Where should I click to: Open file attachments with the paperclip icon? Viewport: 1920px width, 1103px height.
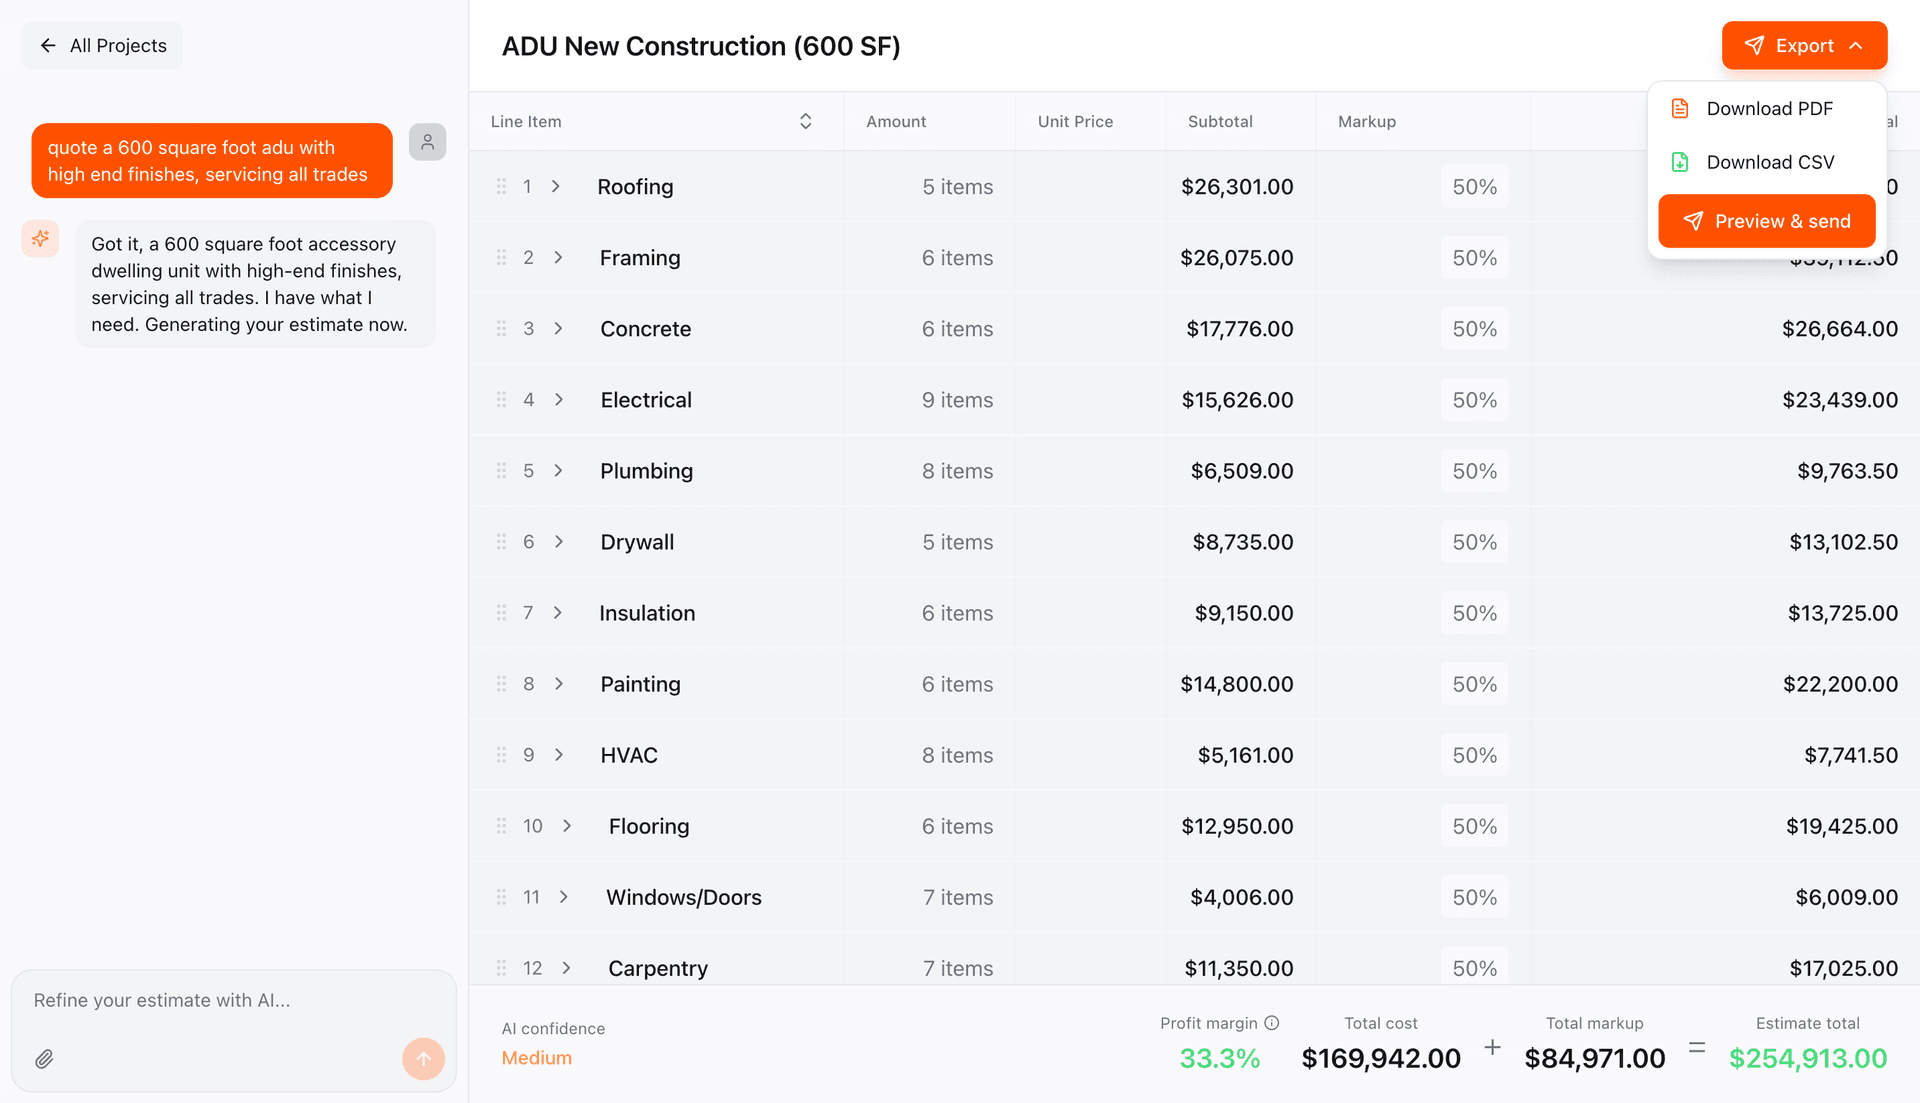[44, 1058]
